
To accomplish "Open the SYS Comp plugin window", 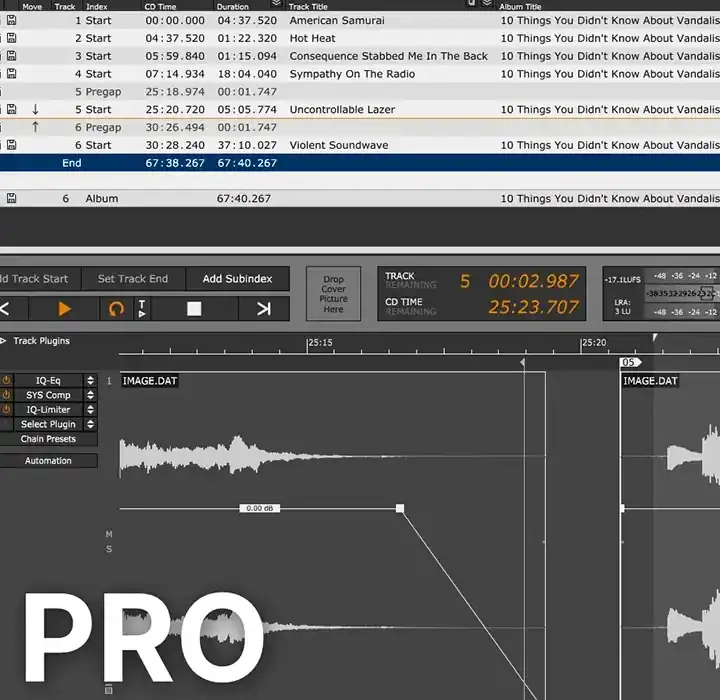I will click(48, 395).
